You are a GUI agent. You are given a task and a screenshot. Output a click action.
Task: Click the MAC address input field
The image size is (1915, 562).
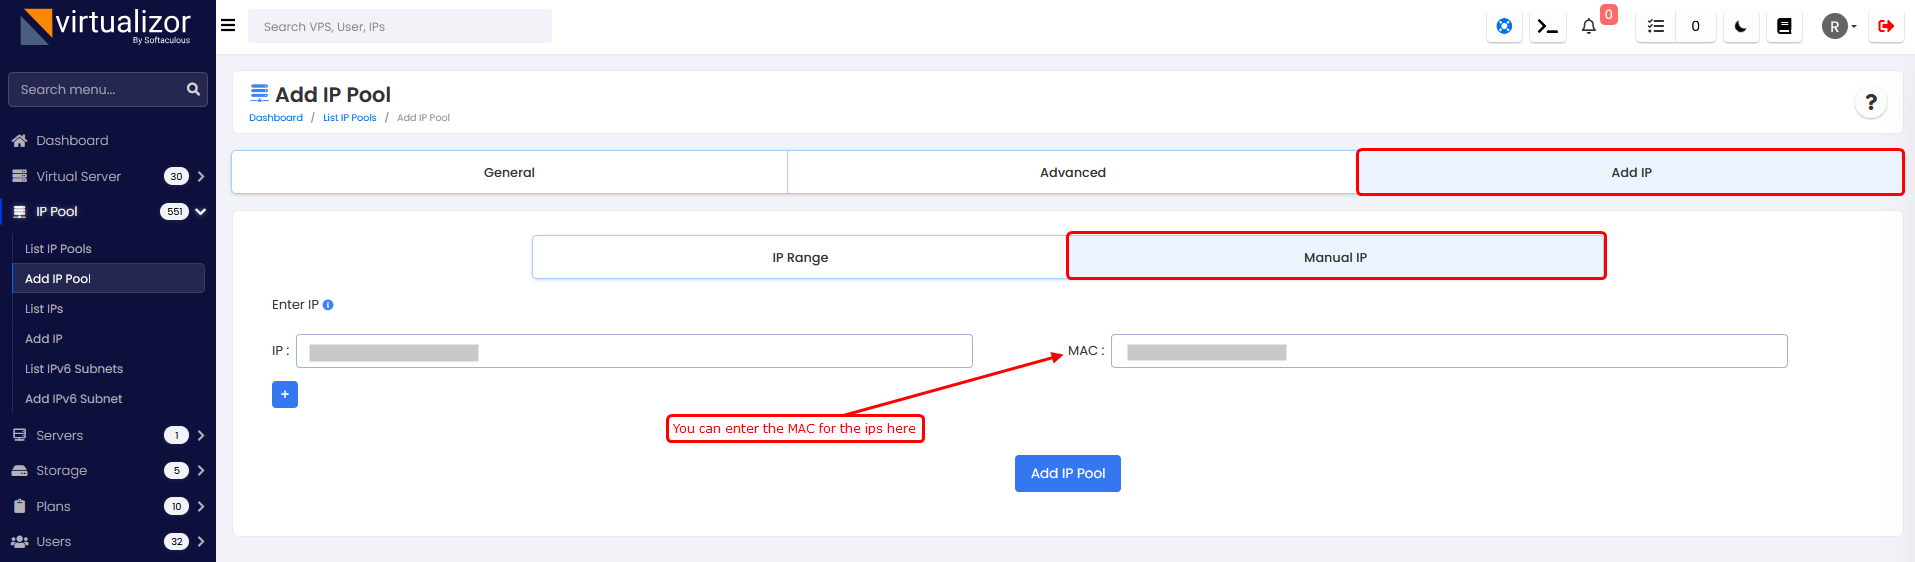point(1448,352)
